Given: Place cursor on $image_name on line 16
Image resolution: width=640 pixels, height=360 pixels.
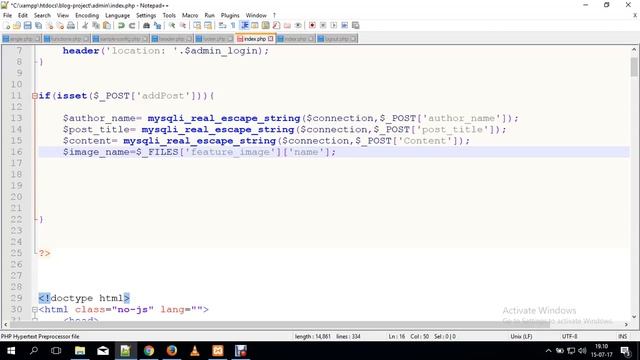Looking at the screenshot, I should (99, 152).
